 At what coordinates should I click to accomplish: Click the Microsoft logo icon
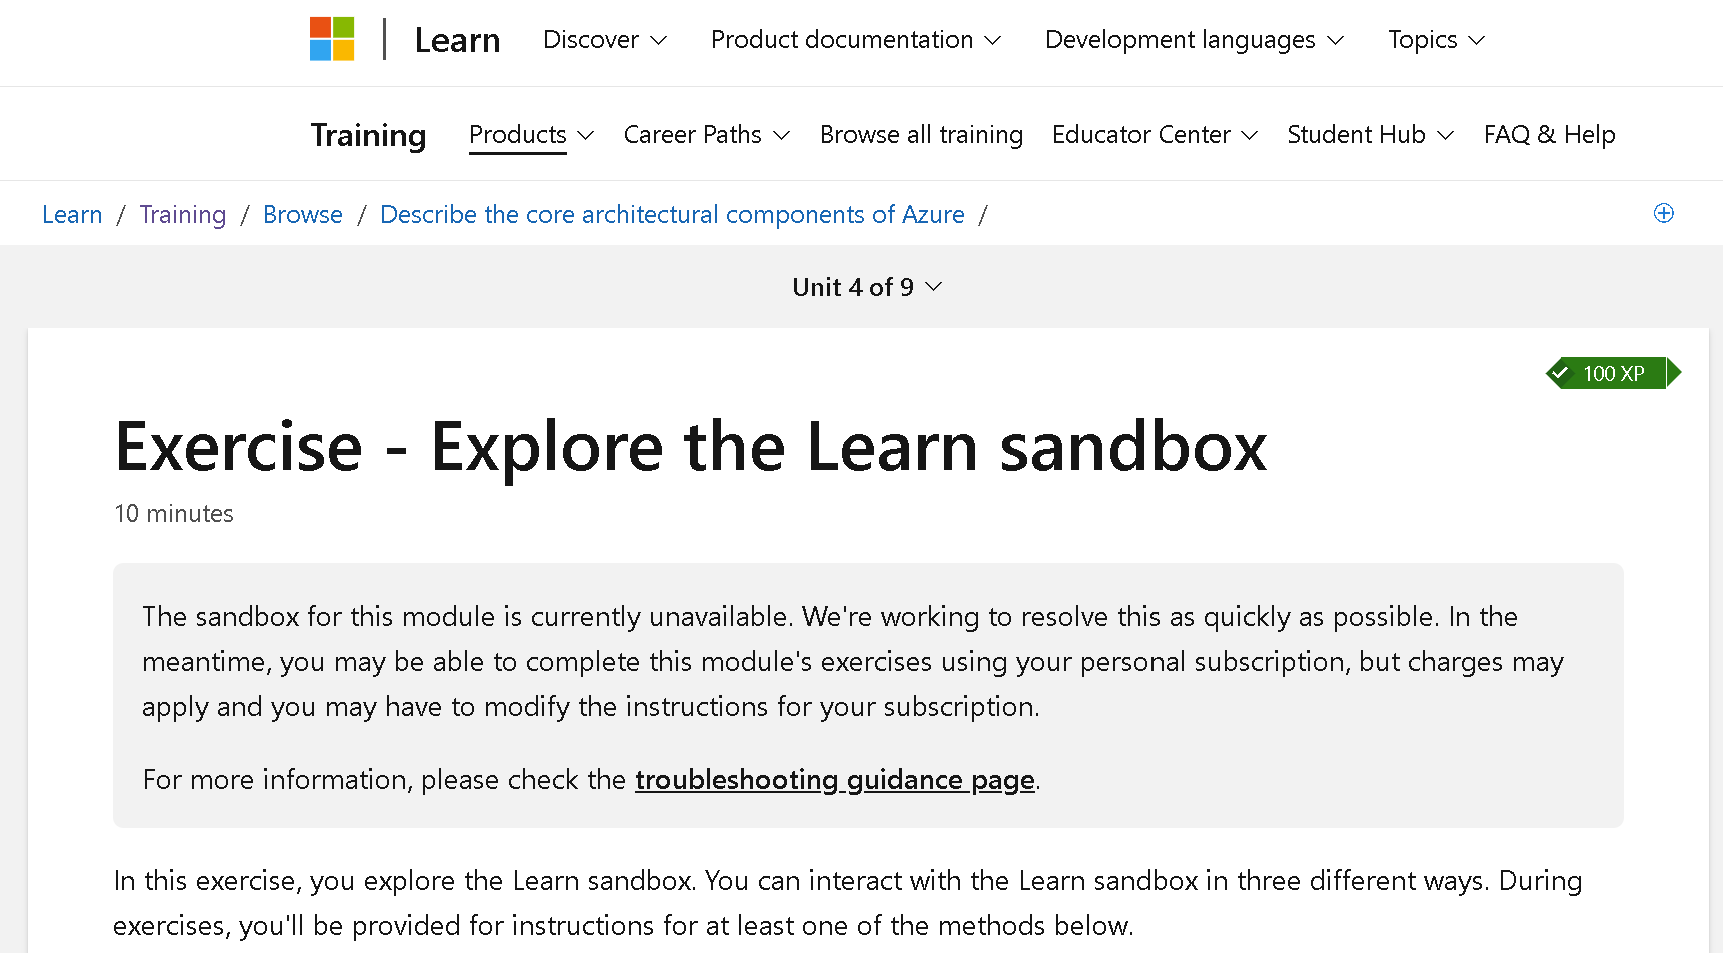[x=332, y=39]
